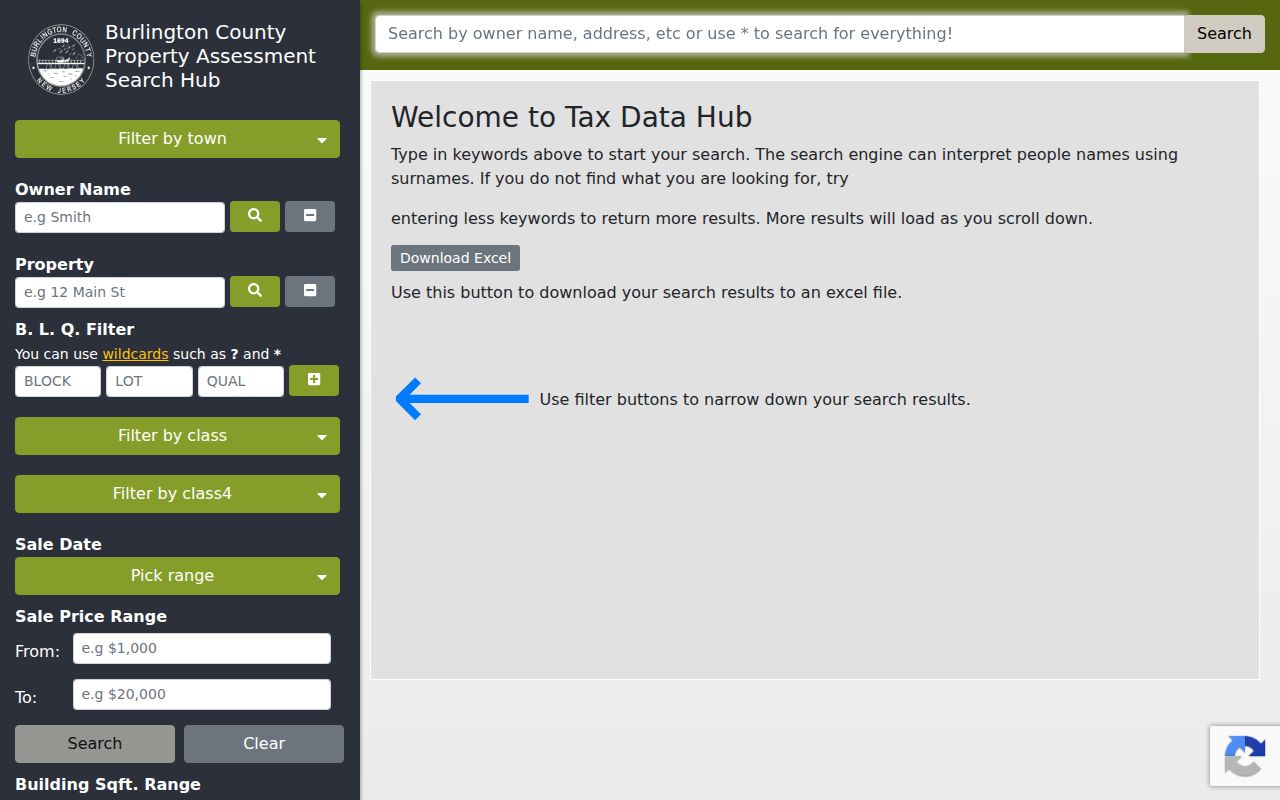
Task: Click the Owner Name minus button
Action: point(310,216)
